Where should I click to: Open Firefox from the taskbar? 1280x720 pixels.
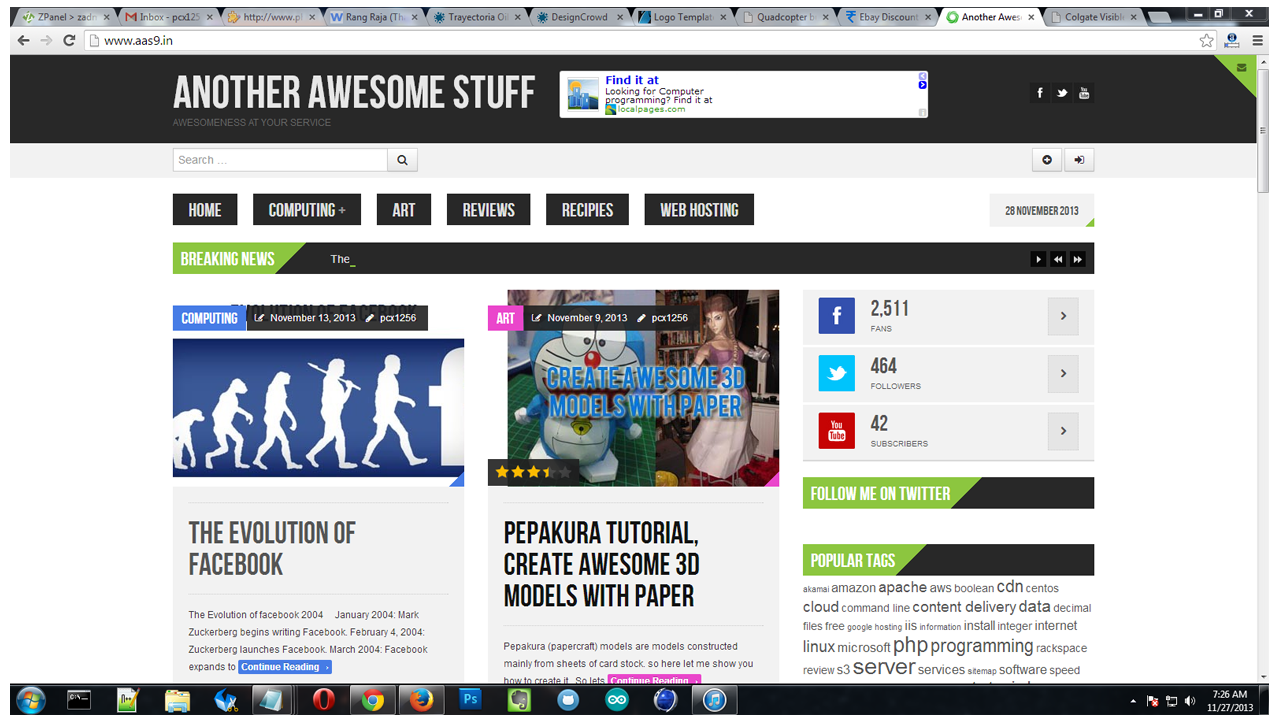click(x=421, y=701)
